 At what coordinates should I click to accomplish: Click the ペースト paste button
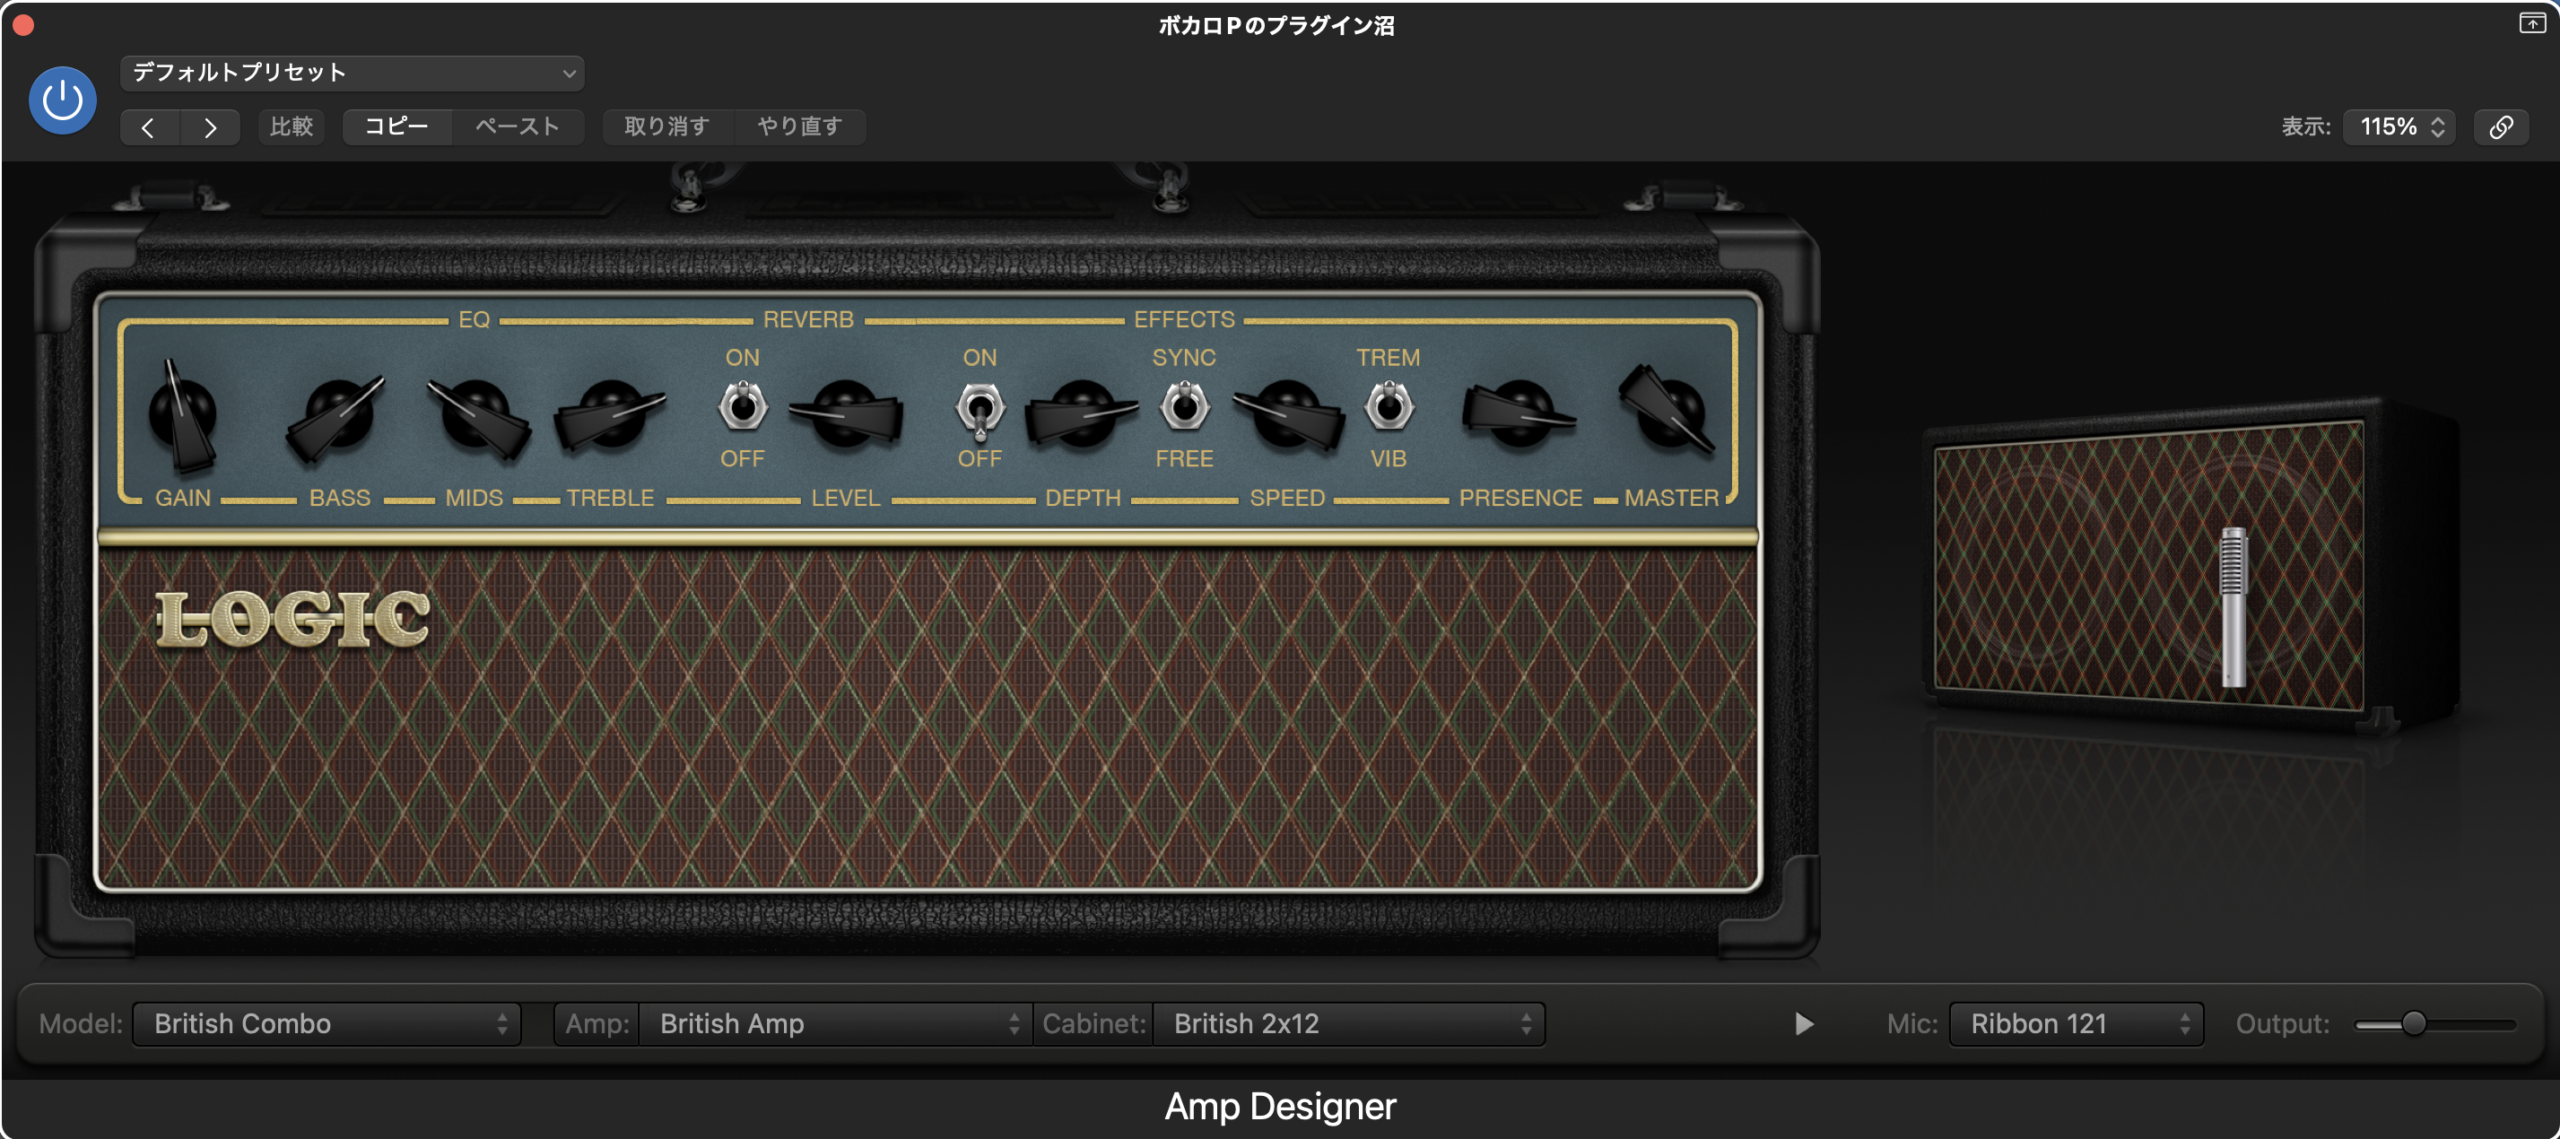[517, 127]
